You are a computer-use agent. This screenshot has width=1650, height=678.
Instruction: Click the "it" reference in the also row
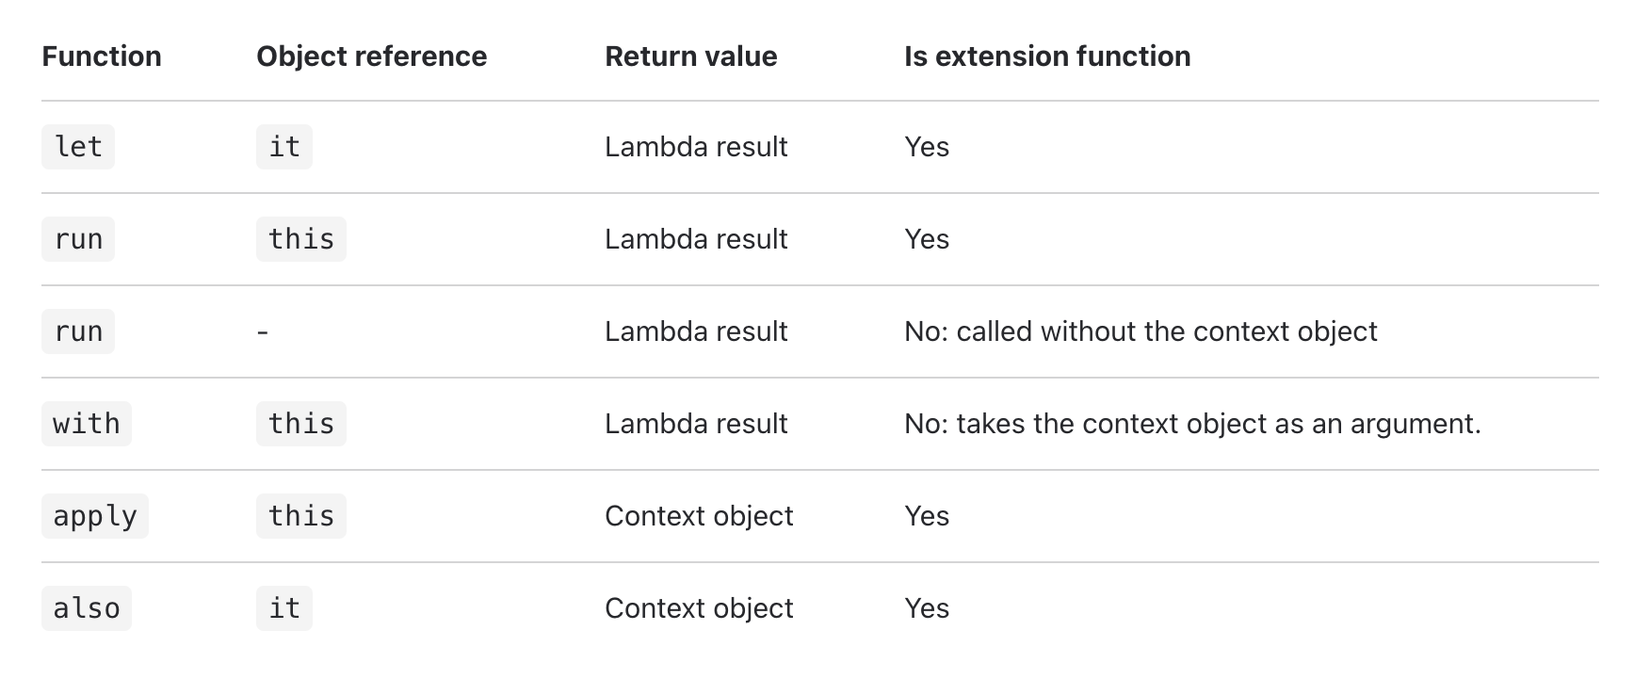(284, 608)
